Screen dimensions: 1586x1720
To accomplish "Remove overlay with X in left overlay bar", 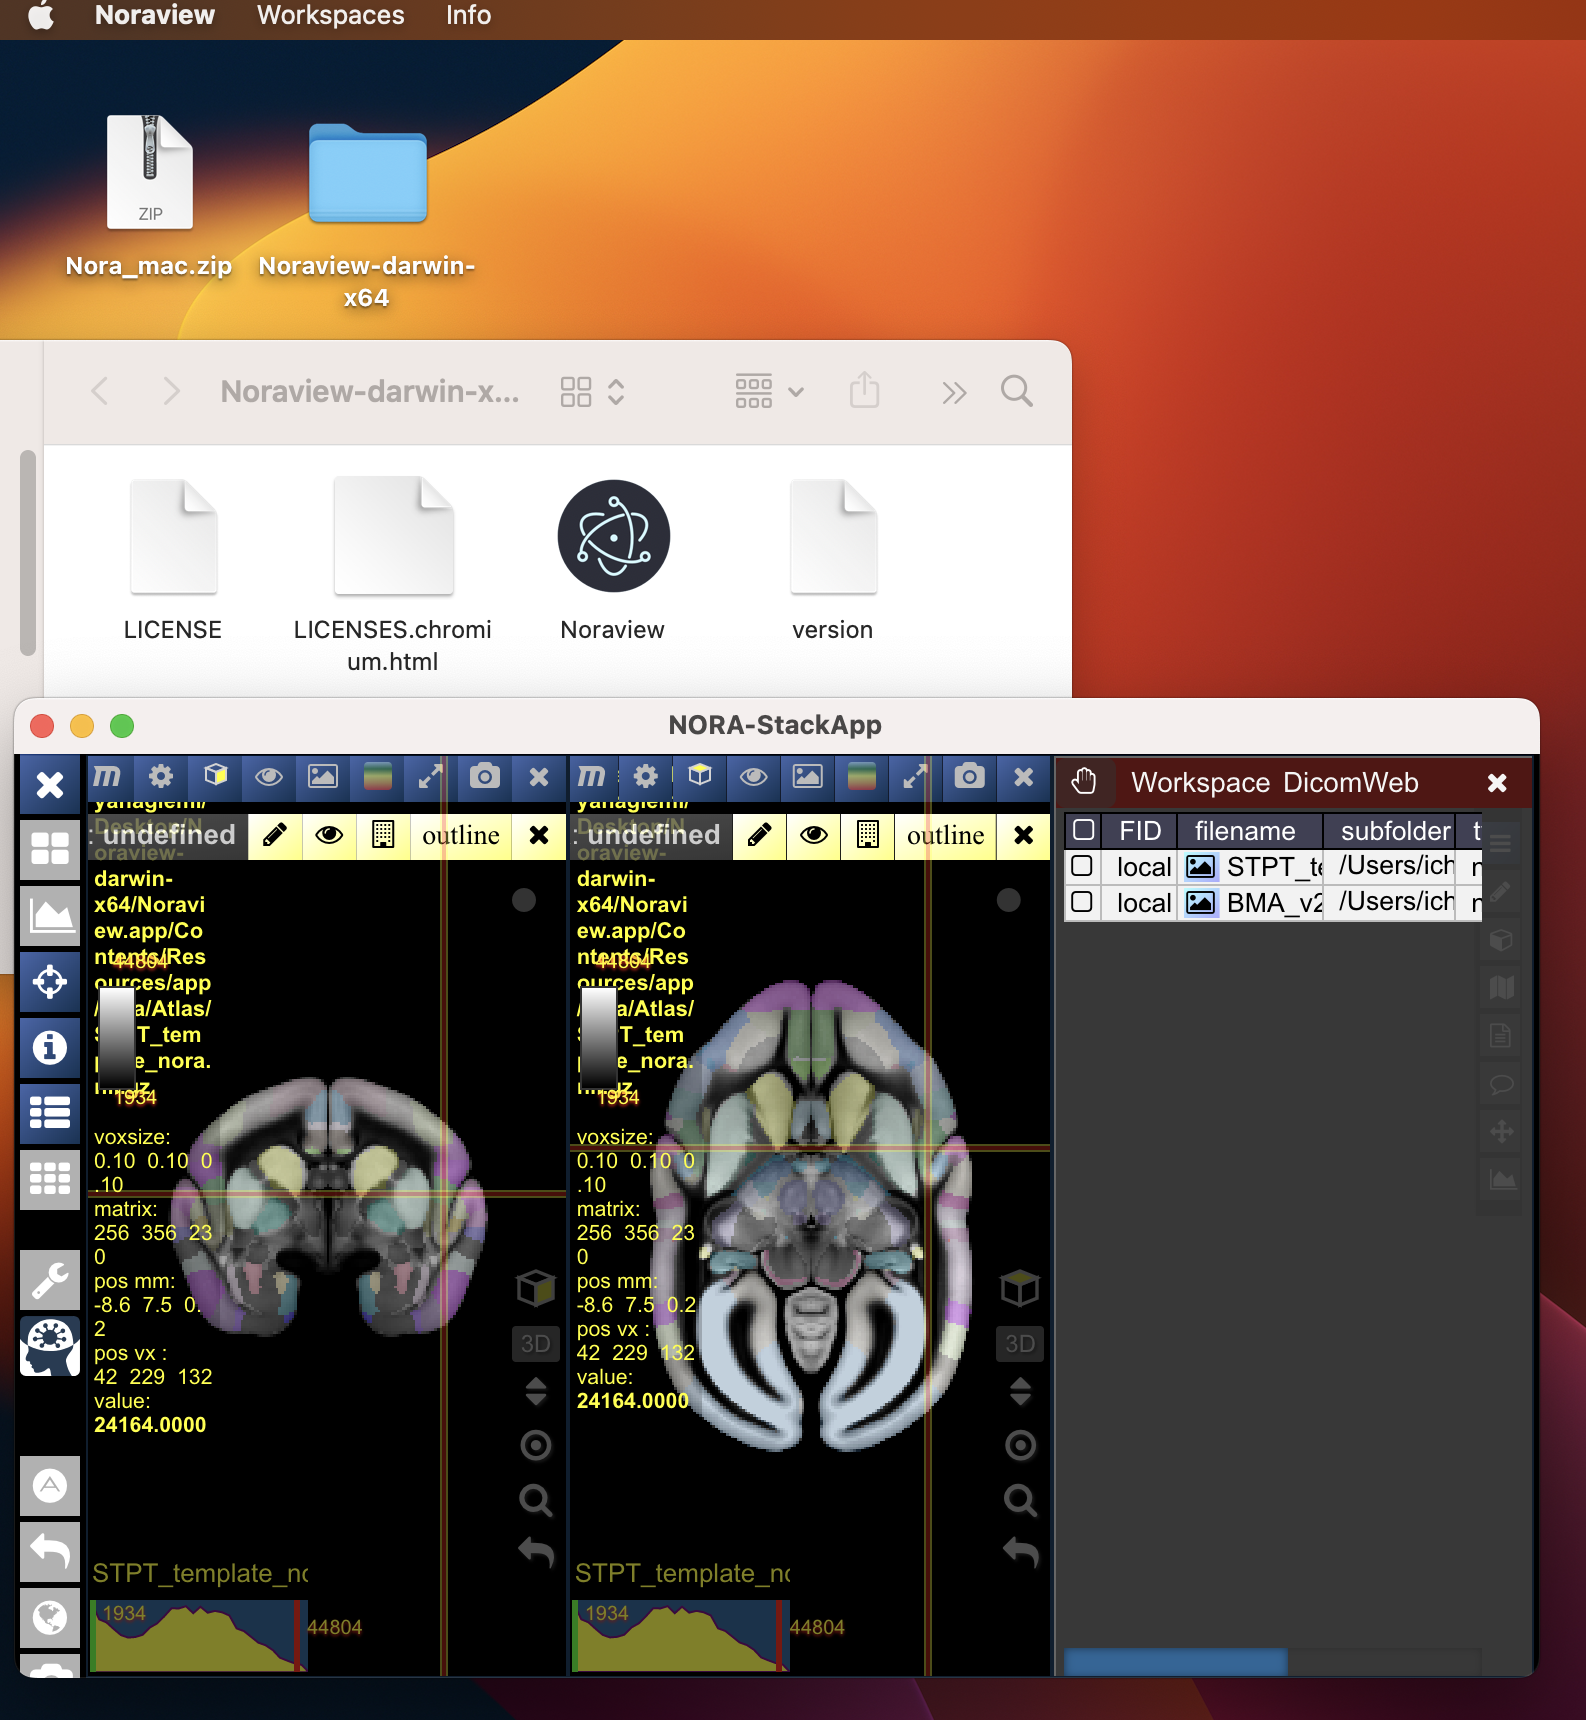I will pyautogui.click(x=539, y=835).
